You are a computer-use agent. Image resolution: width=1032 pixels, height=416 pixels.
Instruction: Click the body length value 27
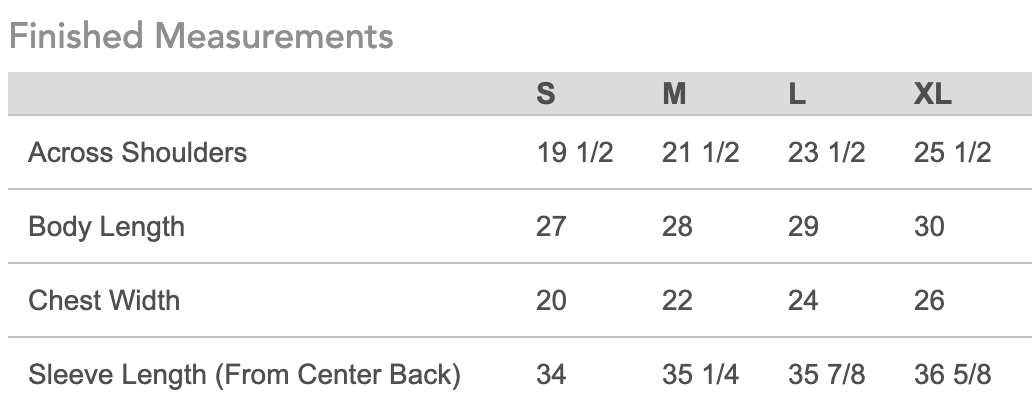551,227
